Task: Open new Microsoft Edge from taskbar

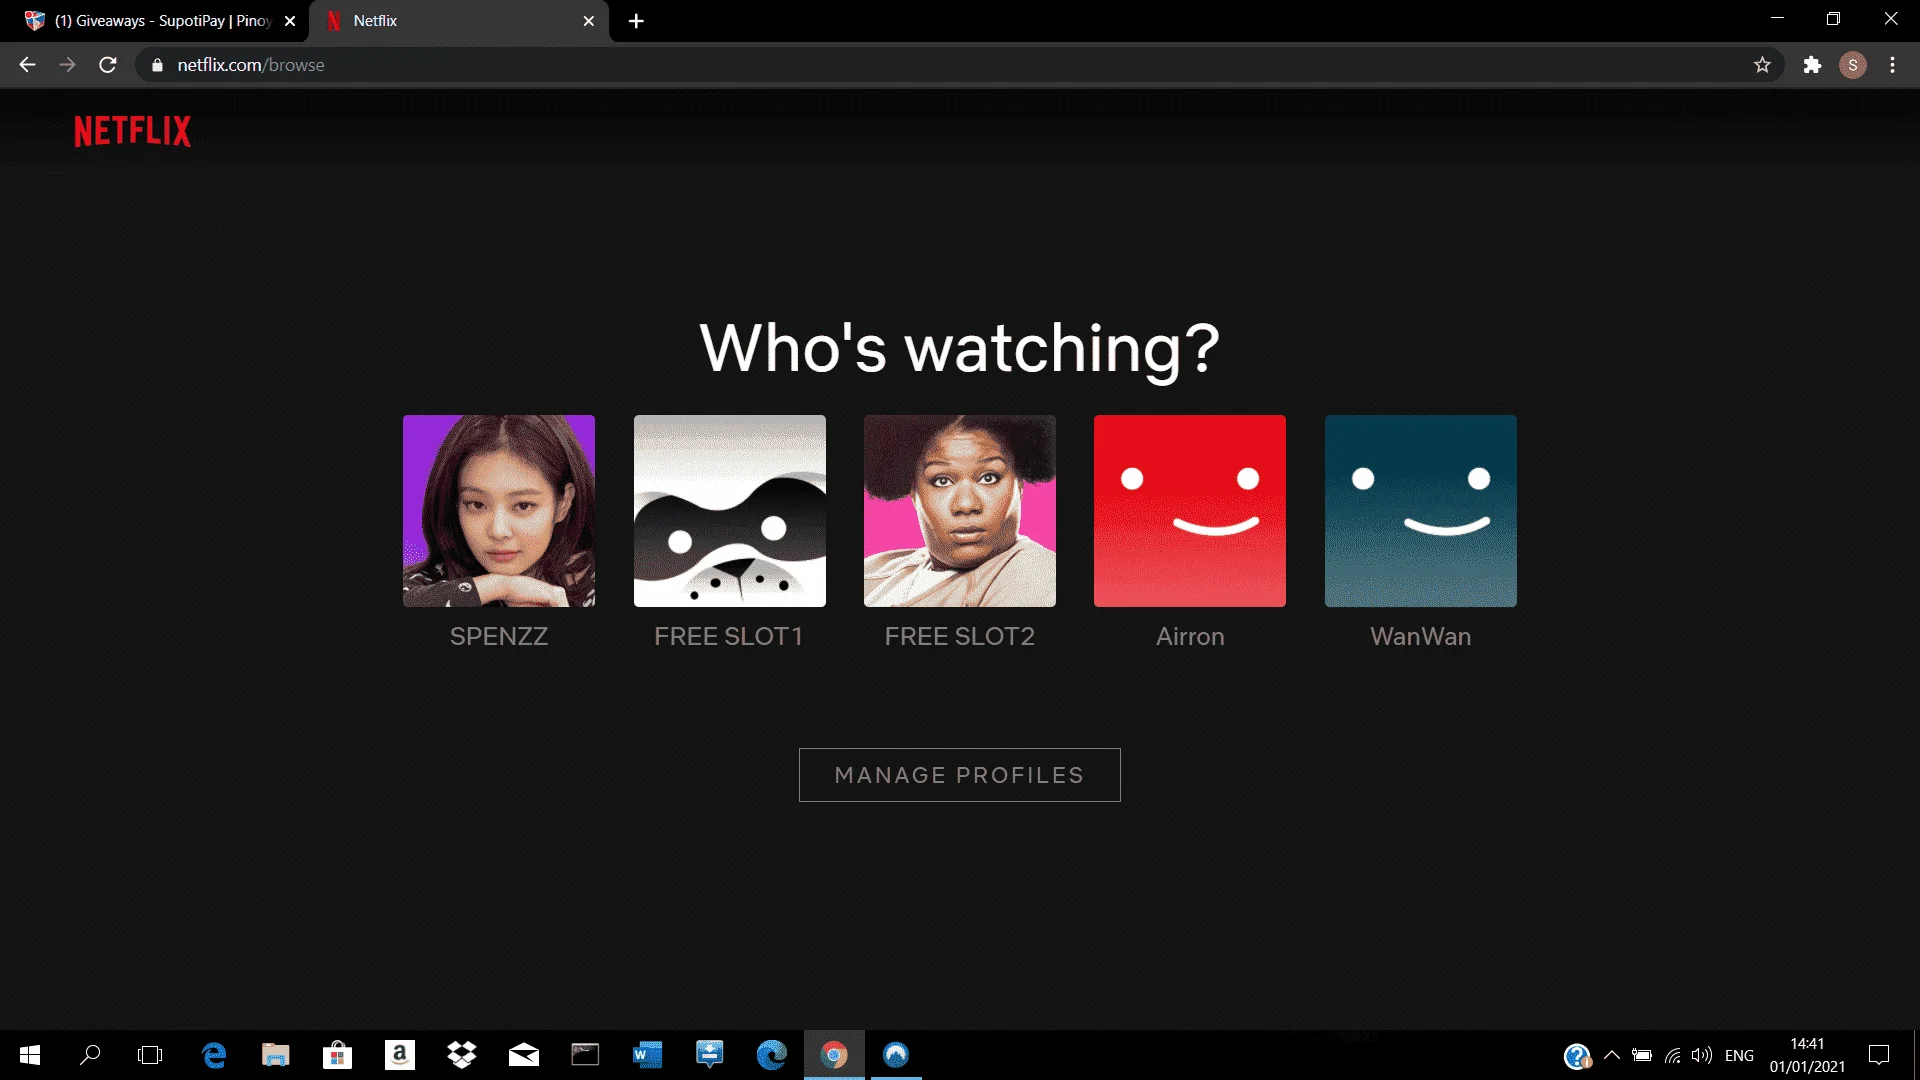Action: point(771,1055)
